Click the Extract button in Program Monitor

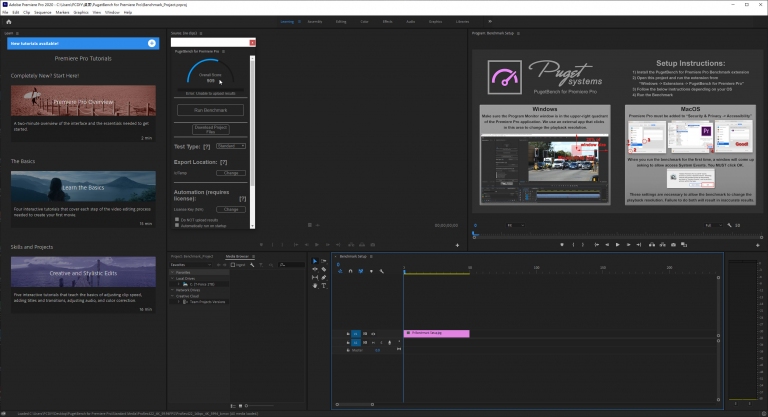pos(663,245)
